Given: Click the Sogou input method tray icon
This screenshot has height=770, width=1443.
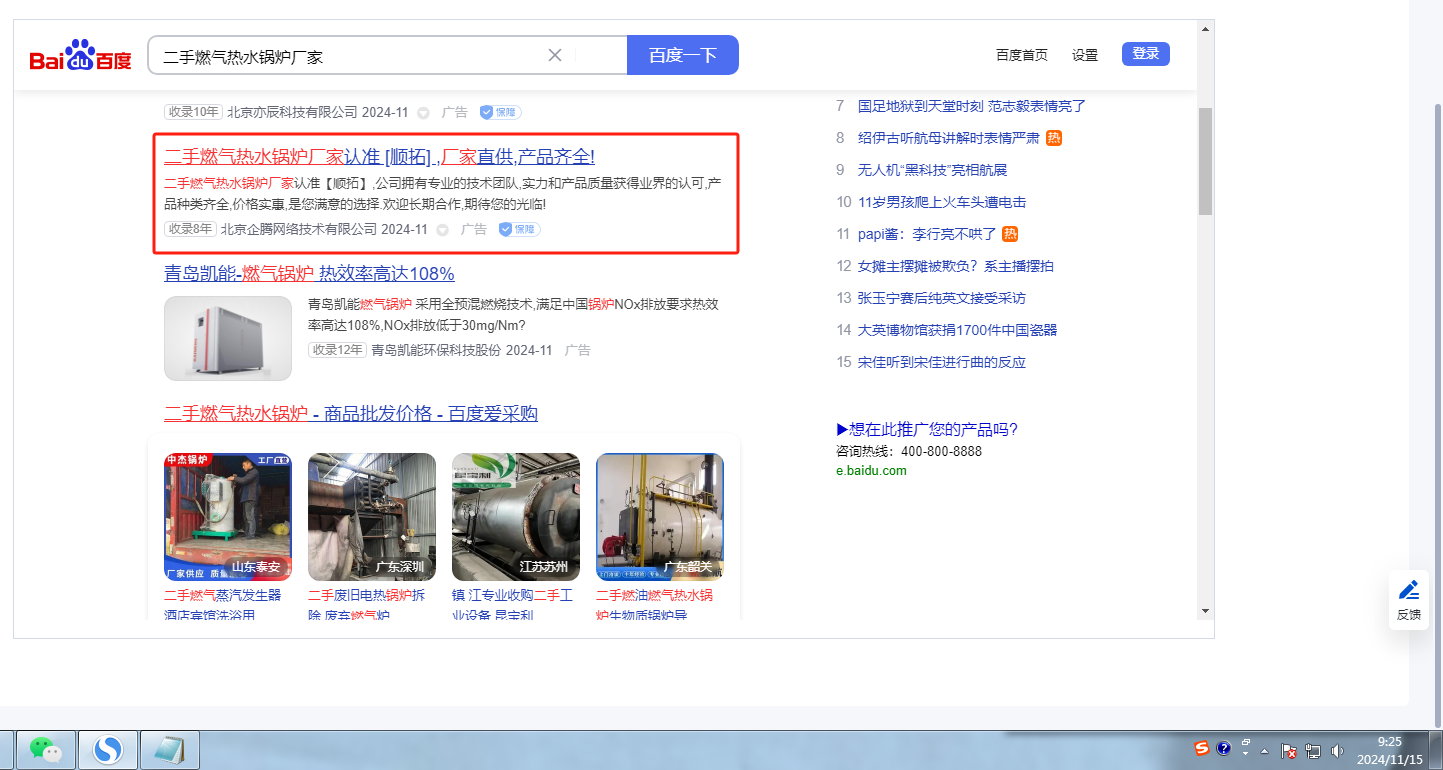Looking at the screenshot, I should pyautogui.click(x=1202, y=748).
